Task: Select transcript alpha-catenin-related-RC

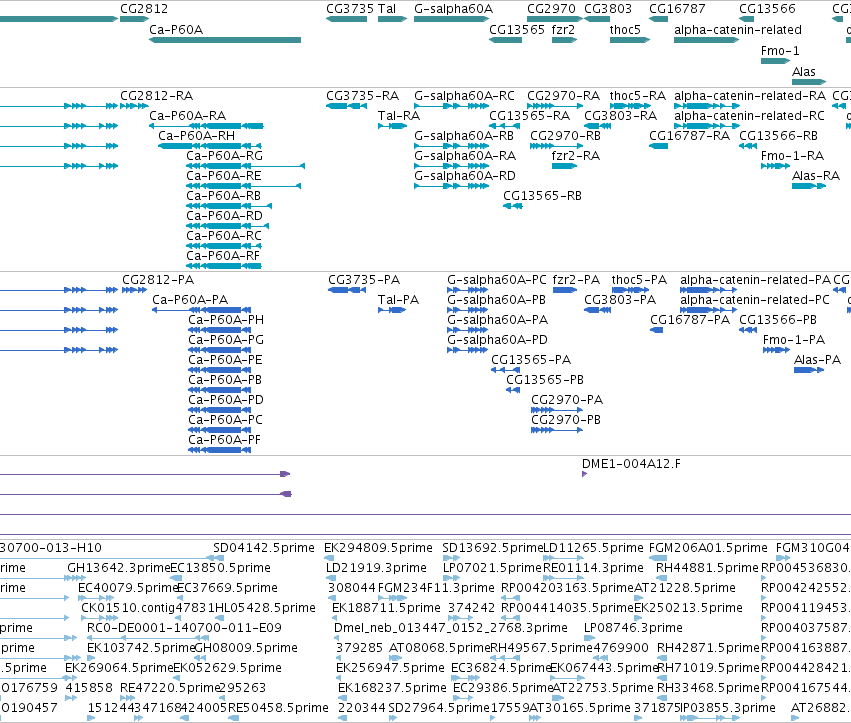Action: [749, 116]
